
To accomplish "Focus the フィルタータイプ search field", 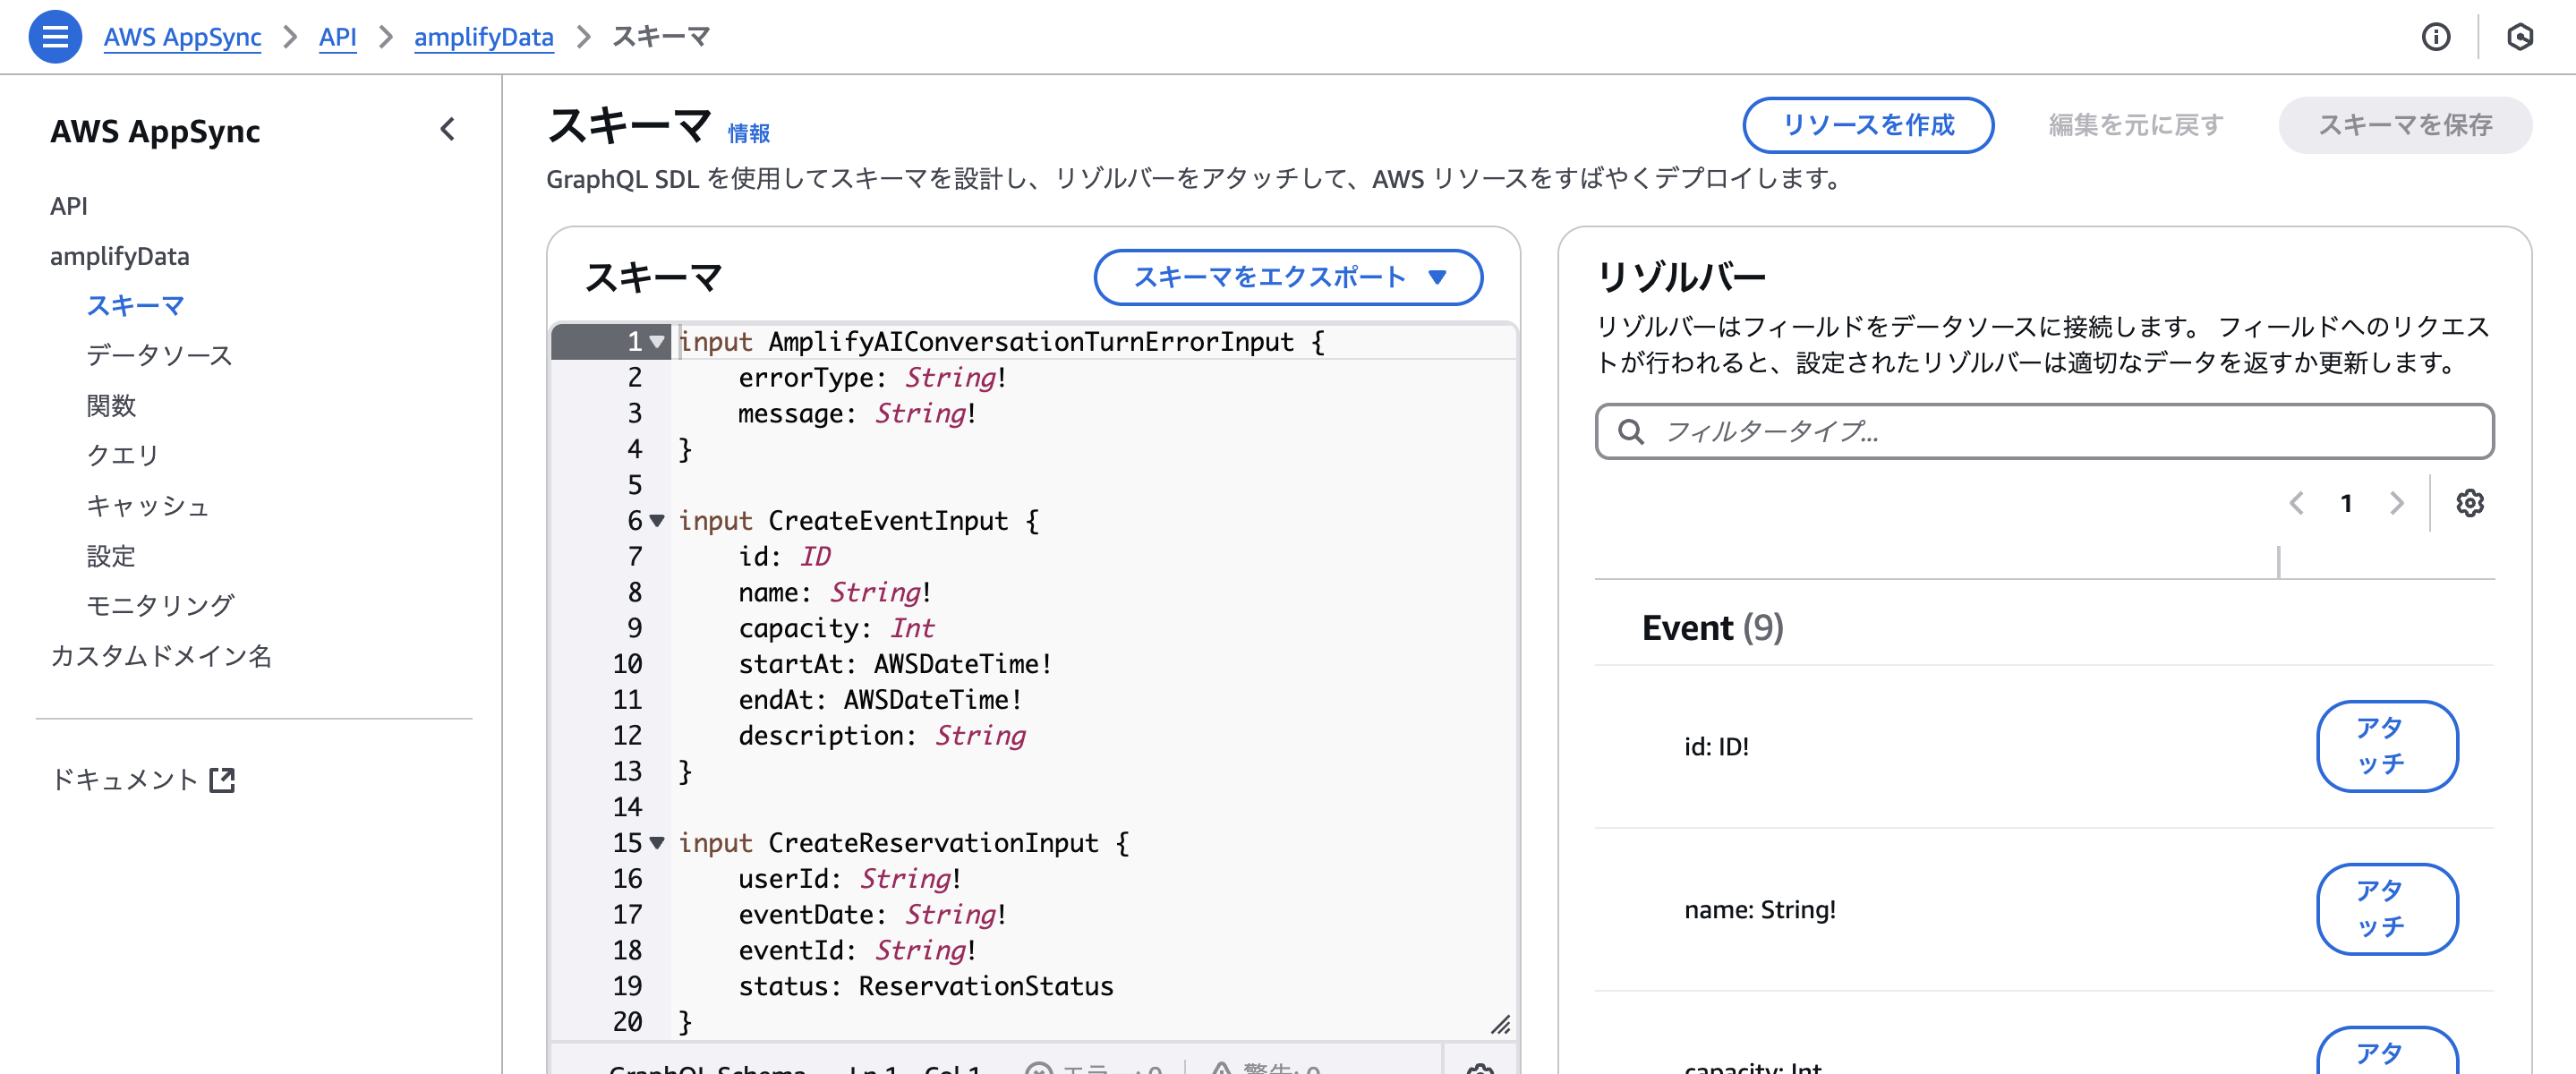I will [2044, 431].
